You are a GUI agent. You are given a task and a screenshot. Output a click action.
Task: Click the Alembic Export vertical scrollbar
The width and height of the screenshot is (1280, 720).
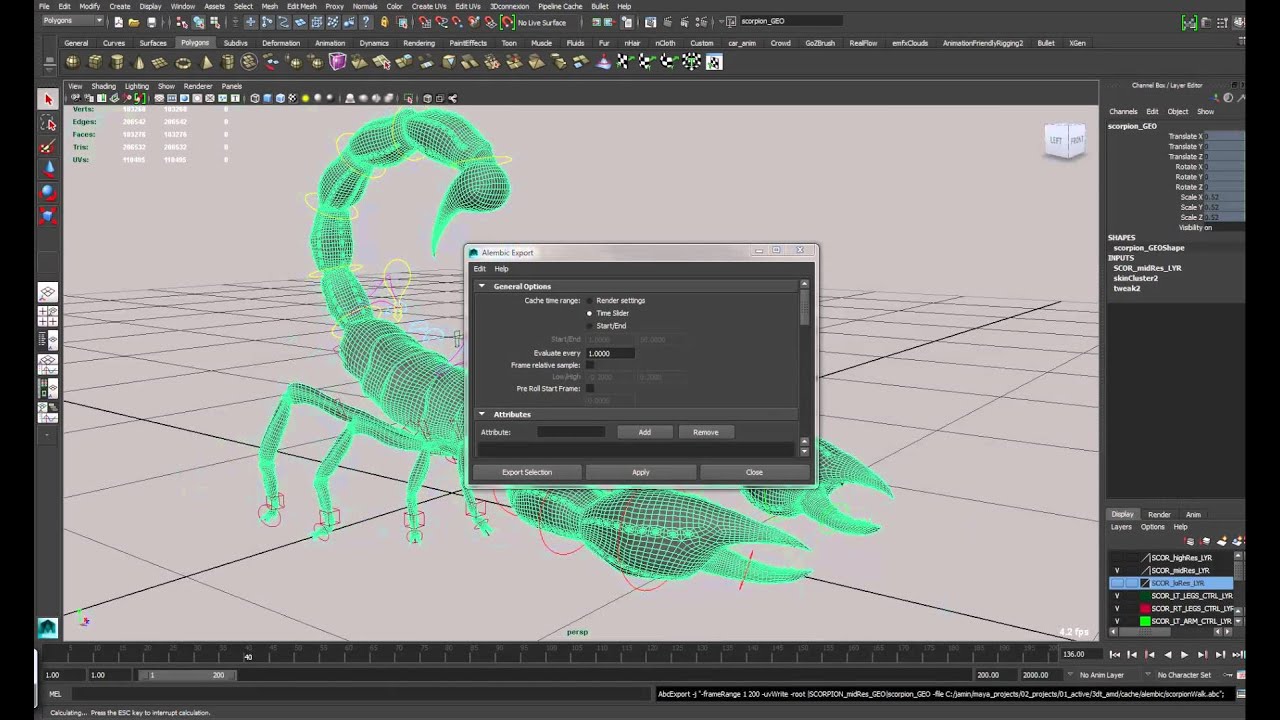coord(804,308)
